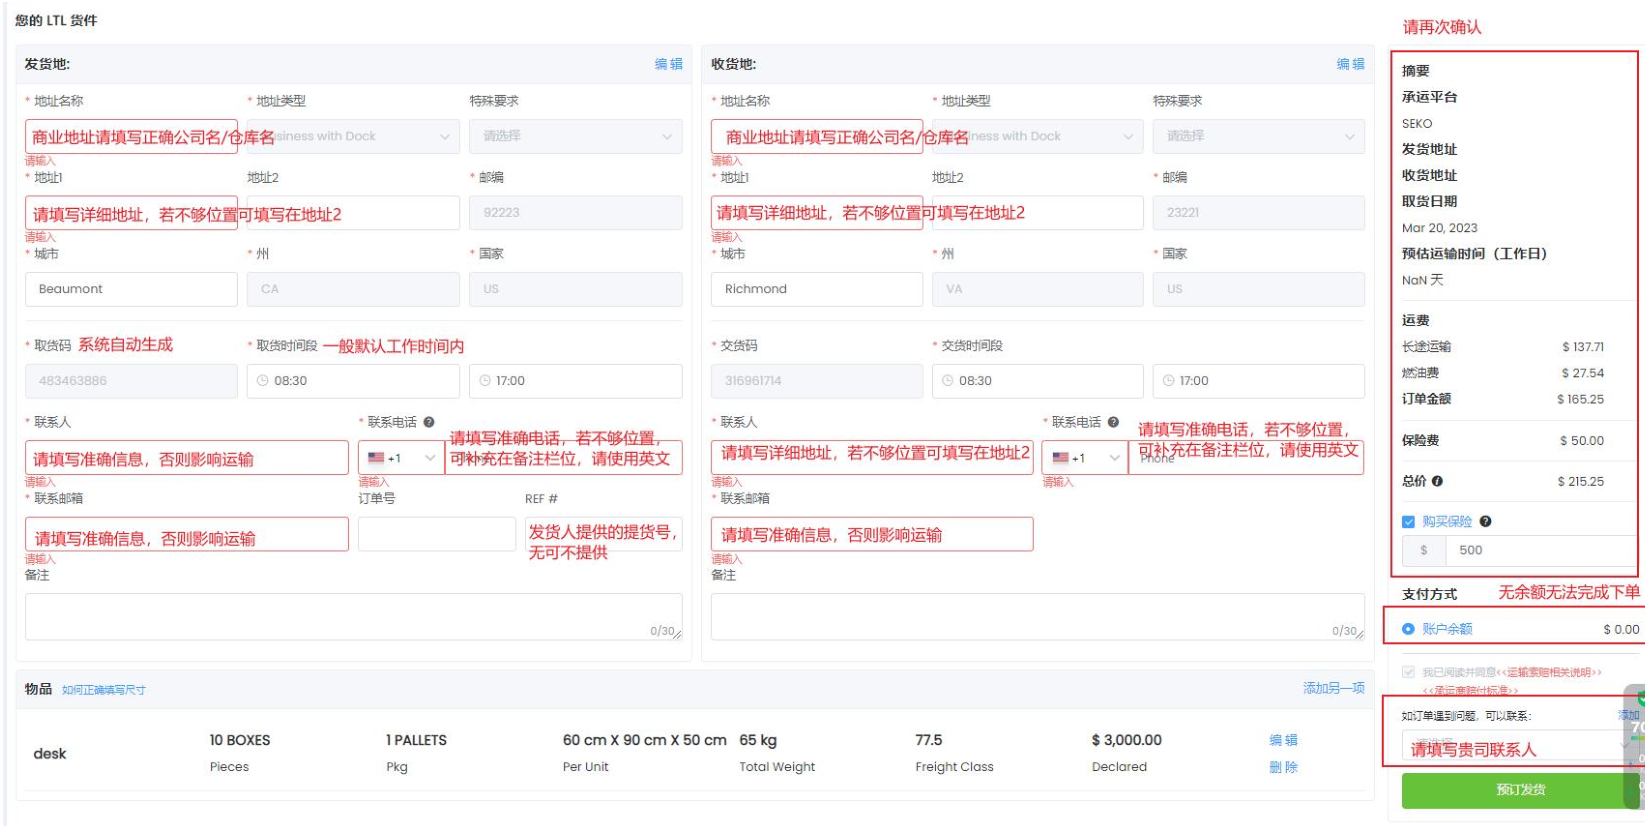Click 添加另一项 to add another item
The image size is (1645, 826).
(x=1333, y=688)
